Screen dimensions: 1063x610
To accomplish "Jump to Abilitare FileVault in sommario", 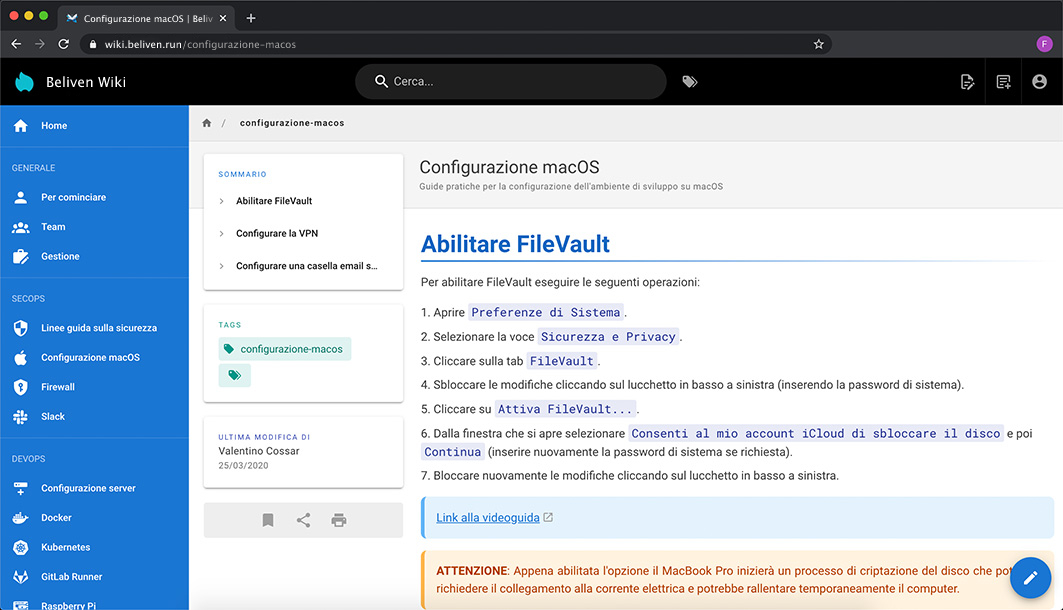I will click(274, 201).
